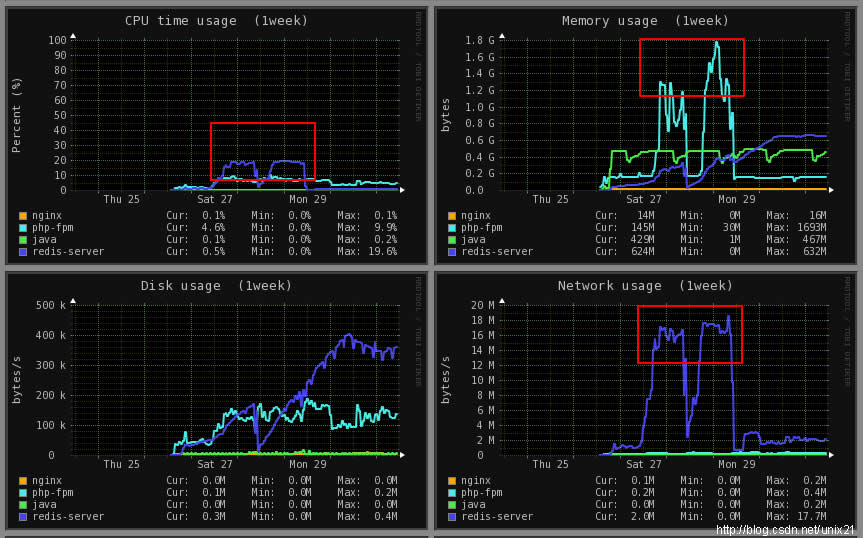Click the java green swatch in CPU legend
This screenshot has width=863, height=538.
23,240
